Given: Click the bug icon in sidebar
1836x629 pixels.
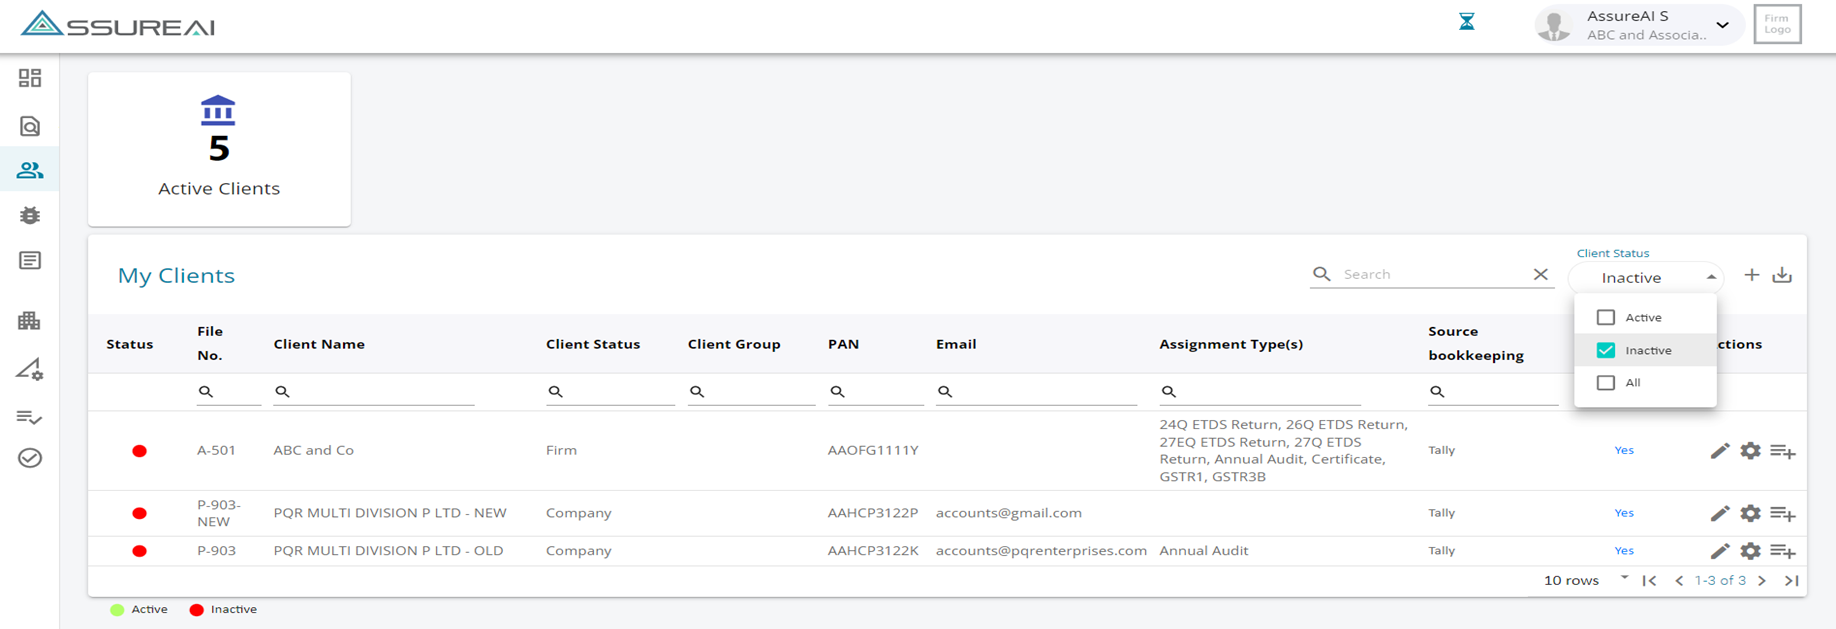Looking at the screenshot, I should tap(30, 215).
